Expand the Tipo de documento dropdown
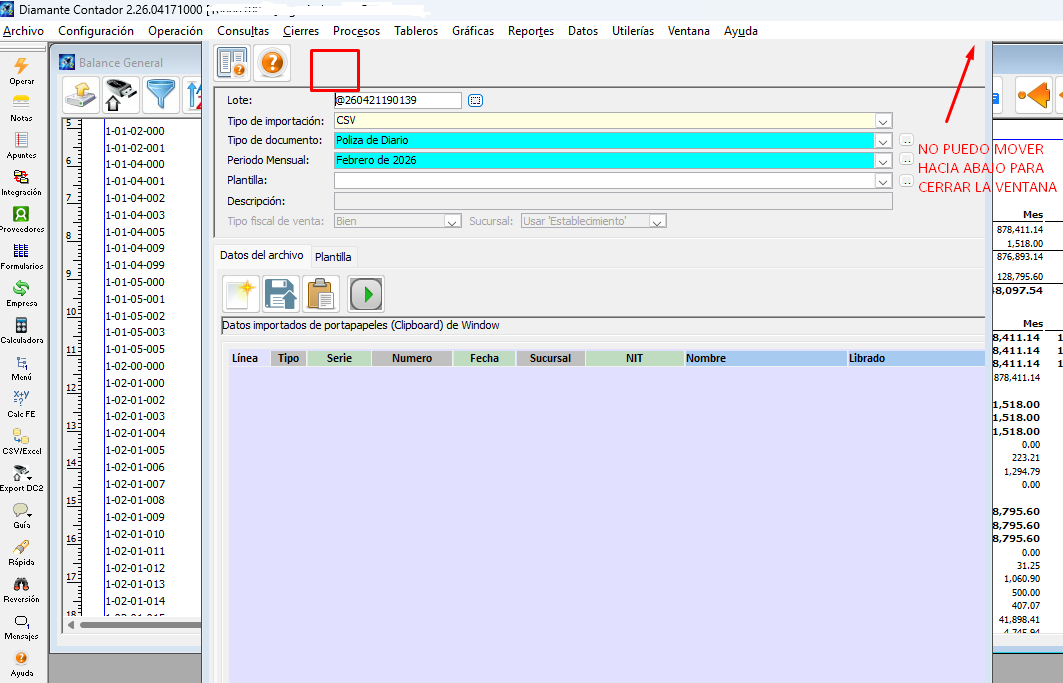 pyautogui.click(x=883, y=141)
